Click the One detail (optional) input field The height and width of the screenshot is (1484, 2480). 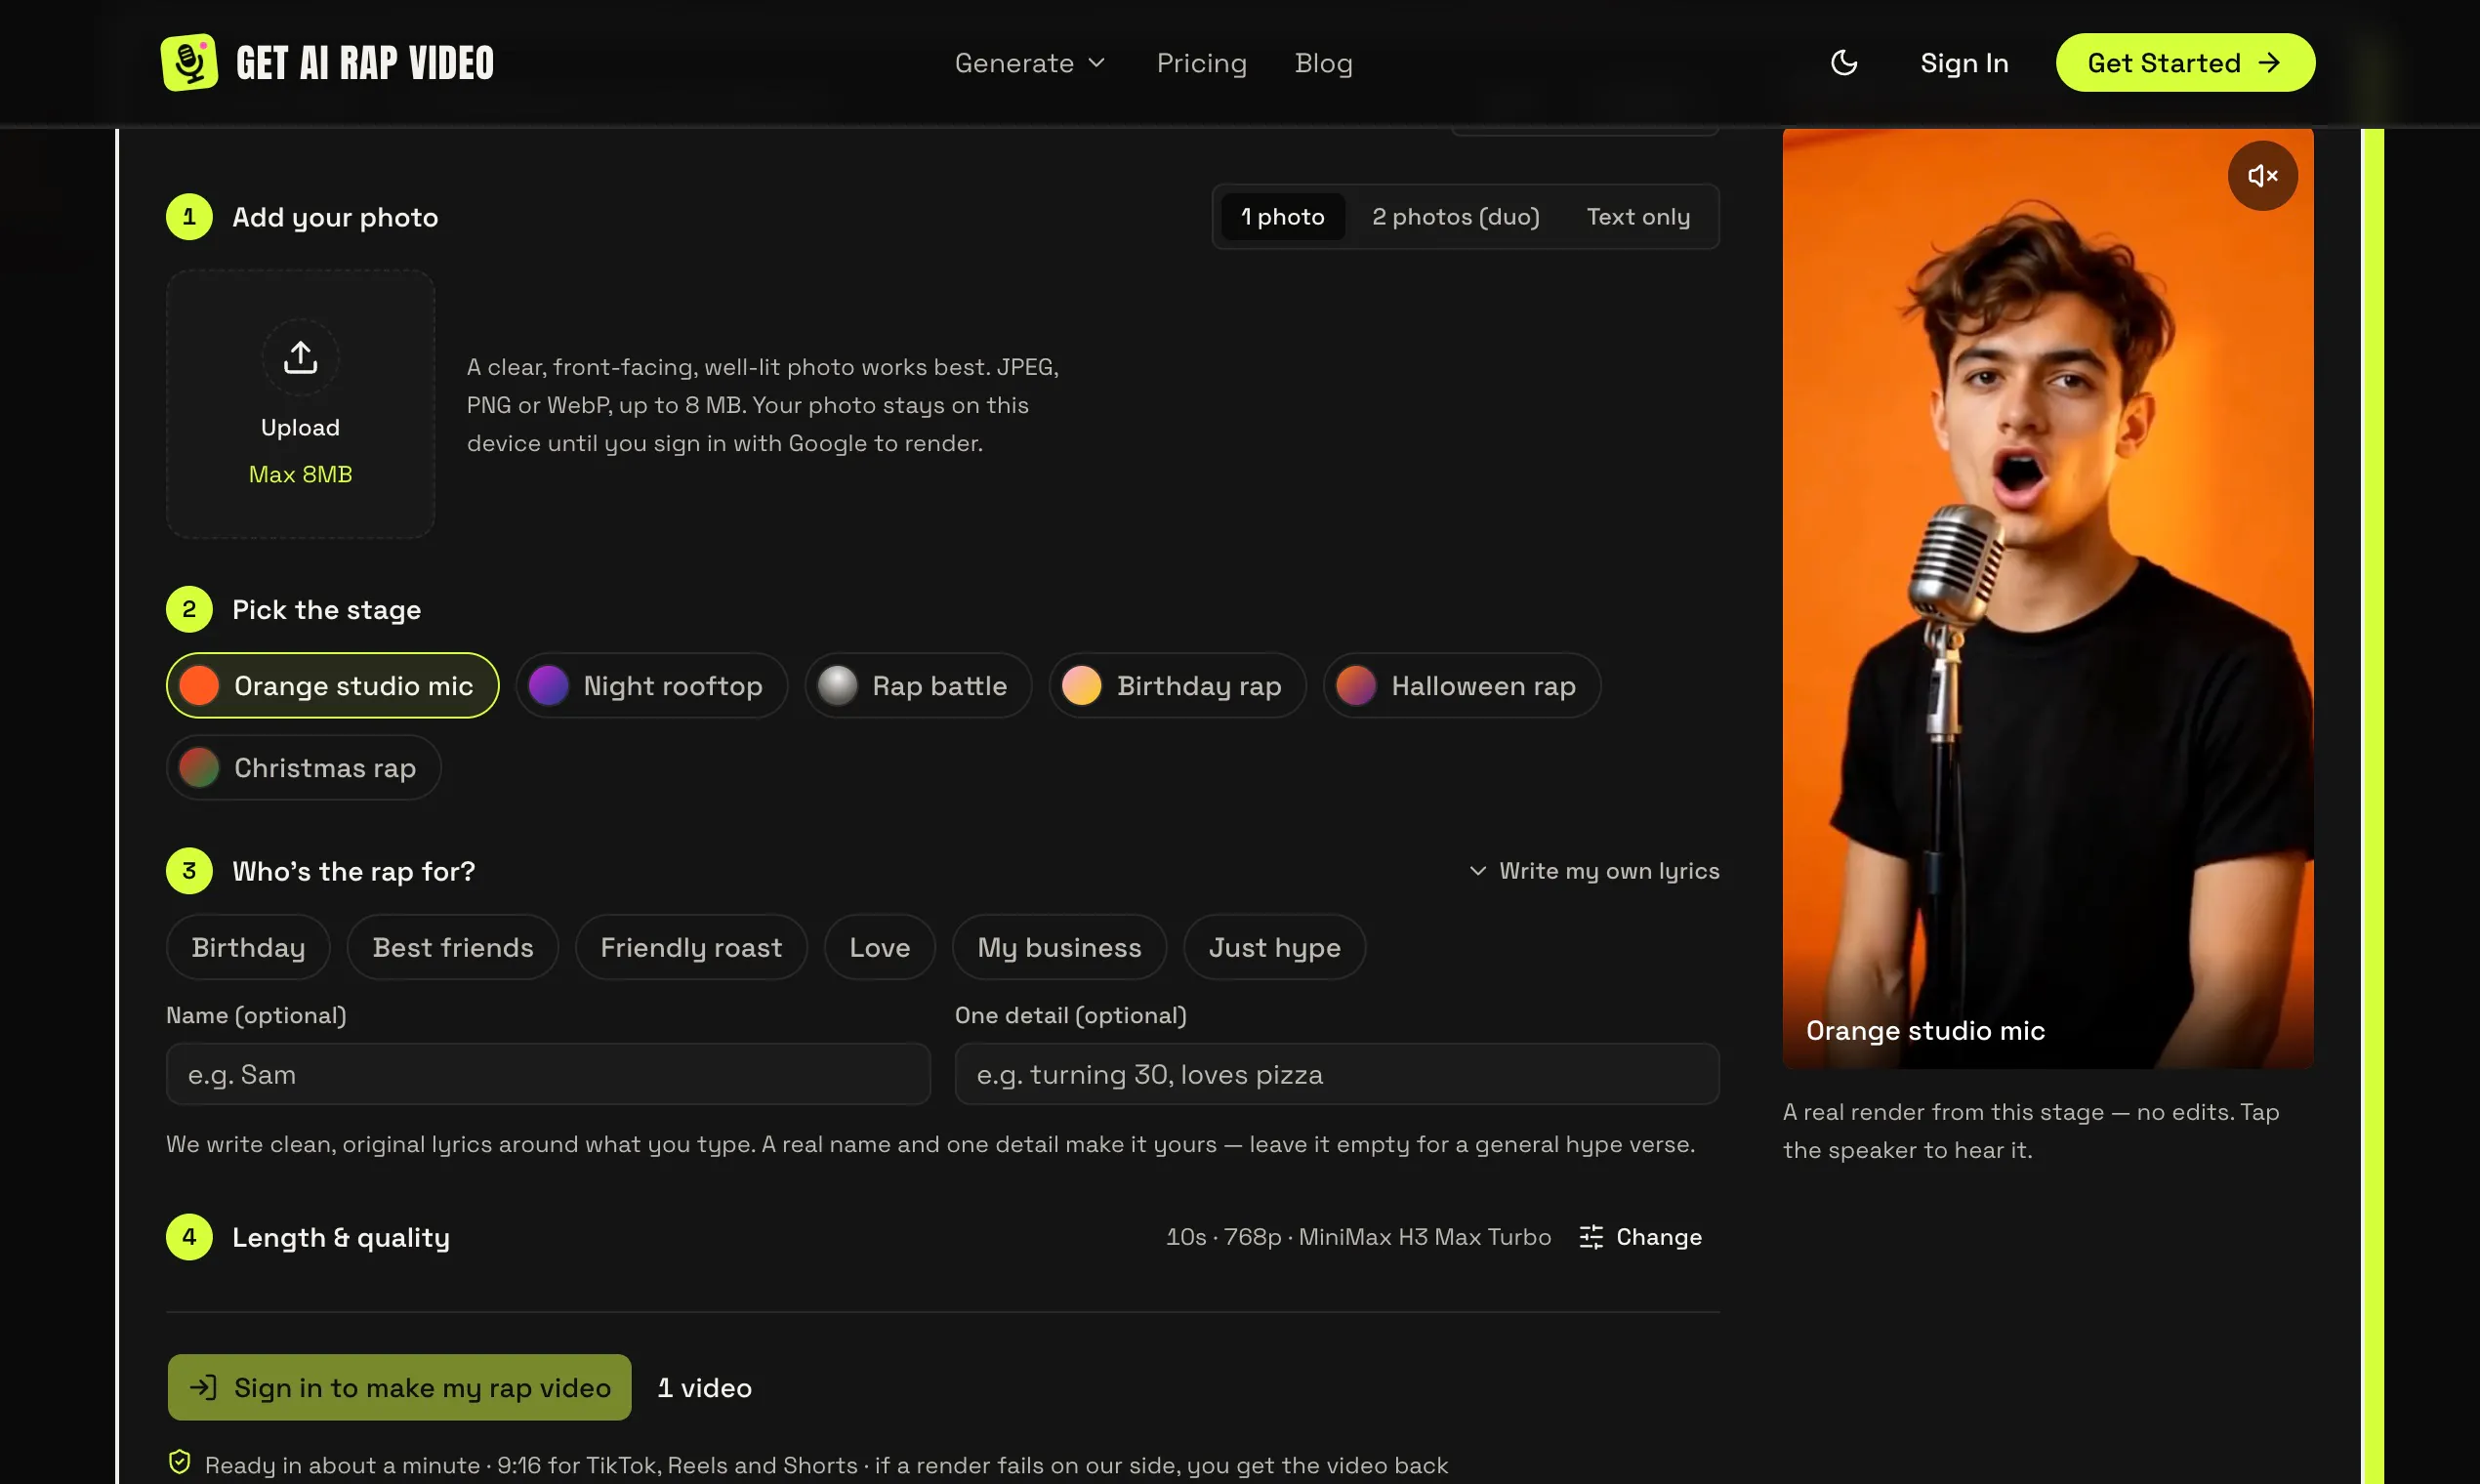pyautogui.click(x=1337, y=1074)
